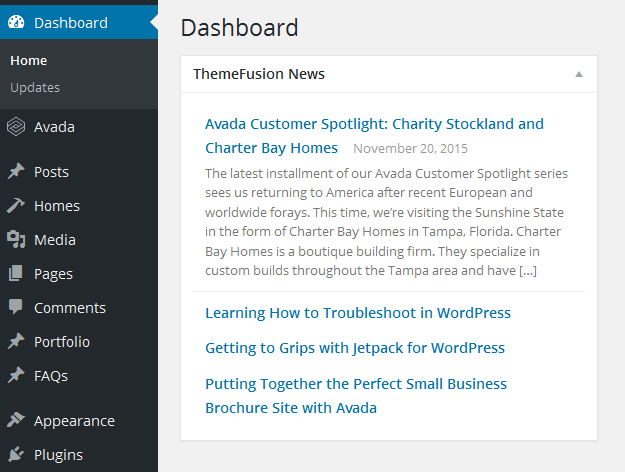
Task: Click the Comments speech bubble icon
Action: (16, 308)
